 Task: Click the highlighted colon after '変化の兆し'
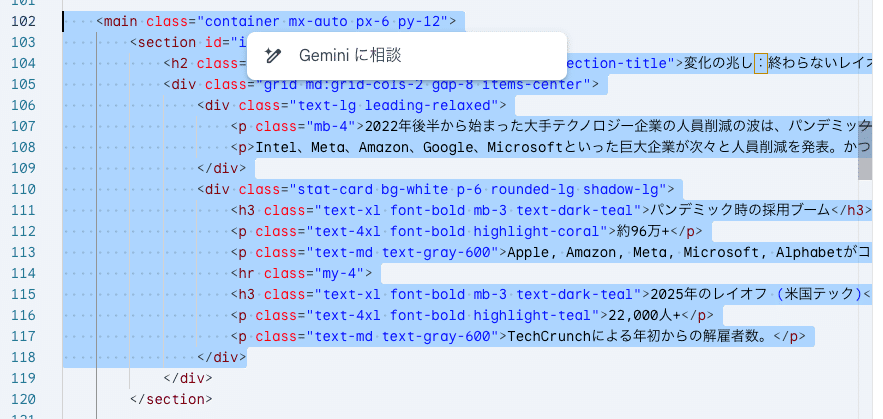[x=761, y=63]
